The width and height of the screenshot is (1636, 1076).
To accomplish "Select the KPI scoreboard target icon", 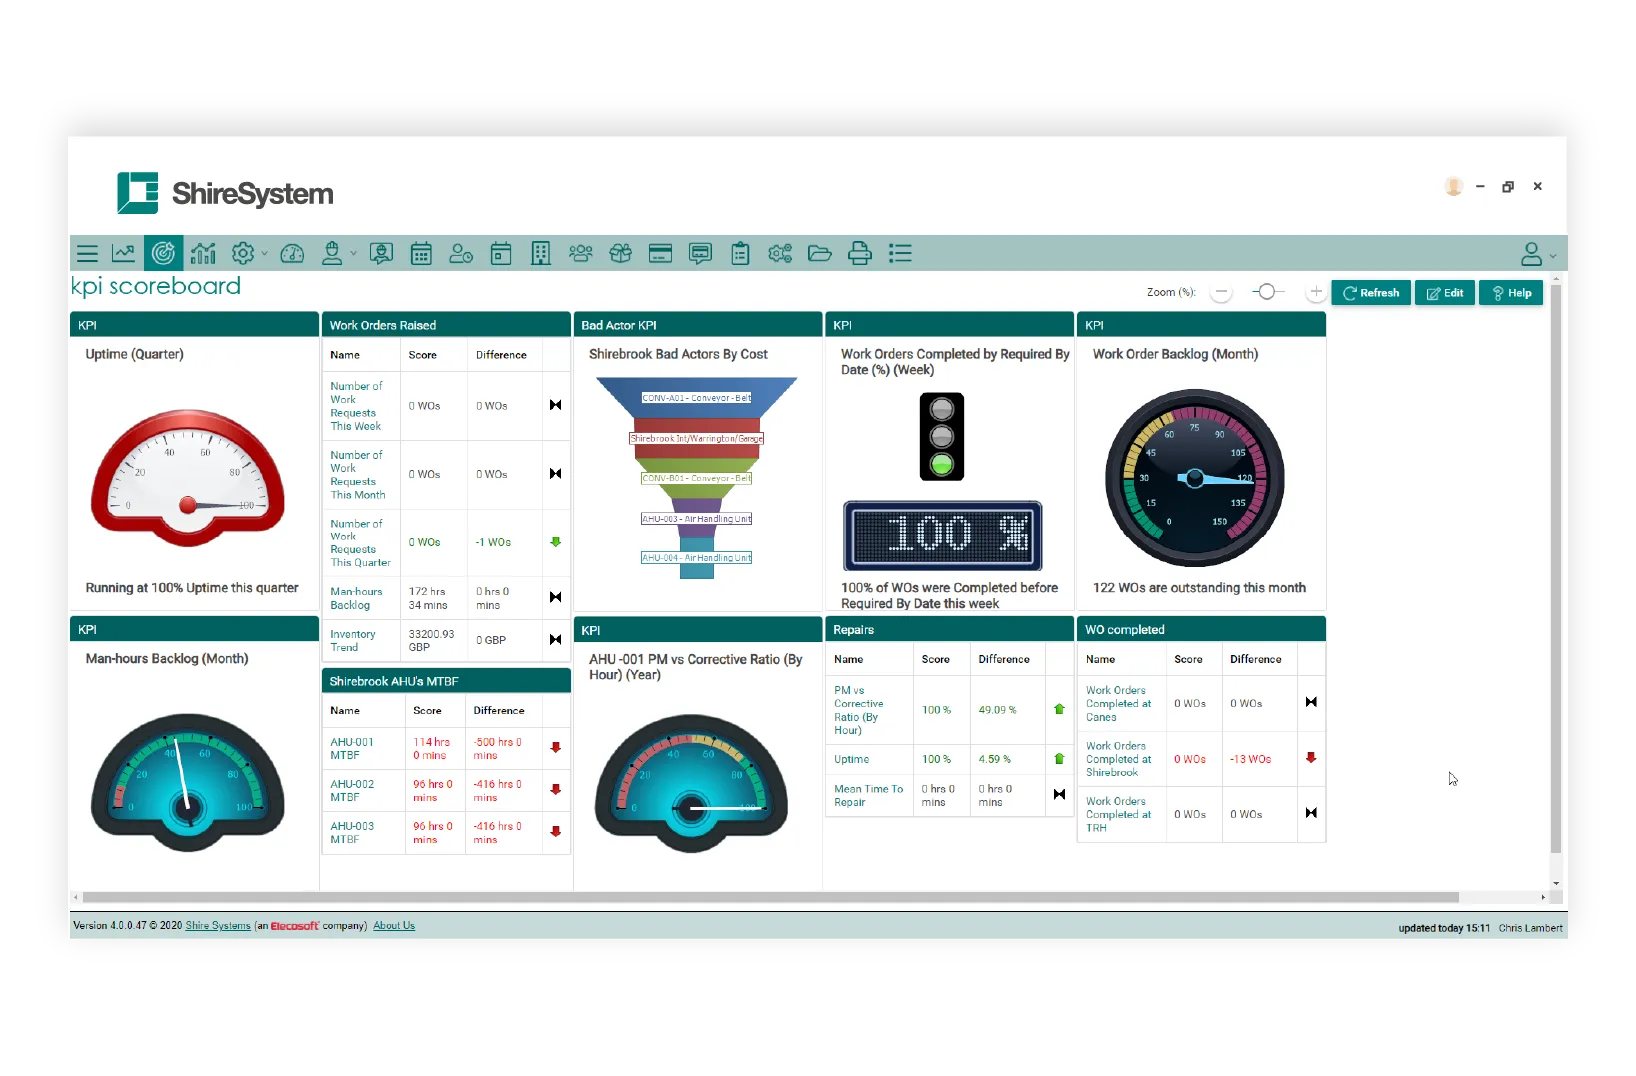I will click(163, 254).
